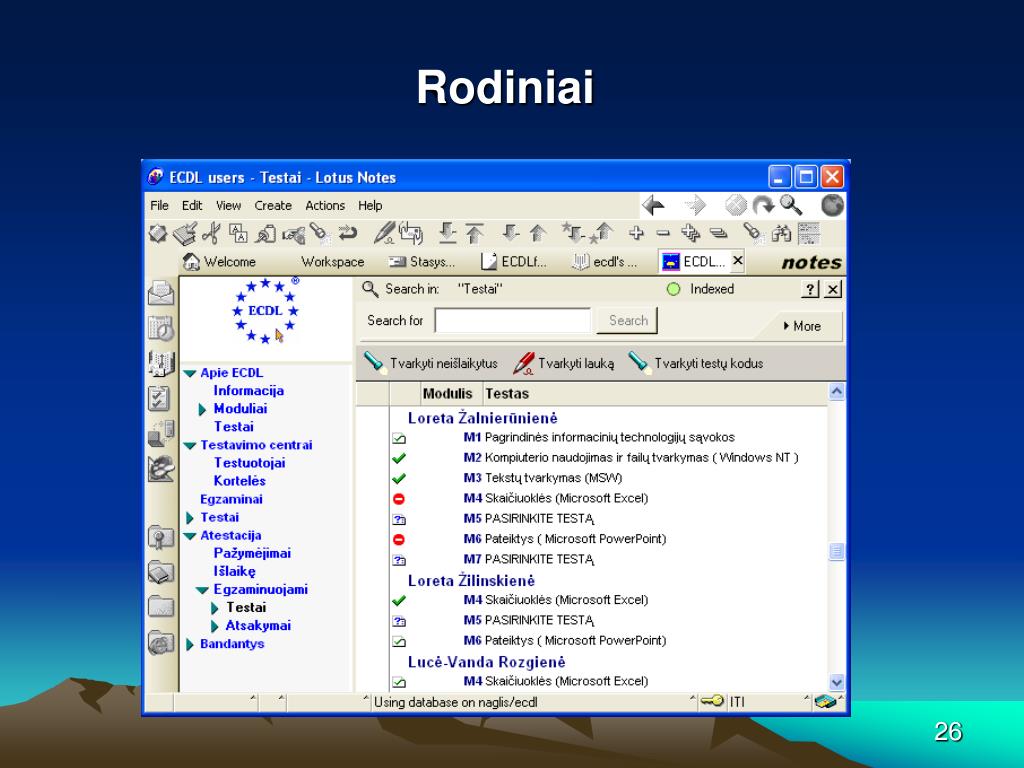1024x768 pixels.
Task: Open the Replicator bookmark icon
Action: 161,433
